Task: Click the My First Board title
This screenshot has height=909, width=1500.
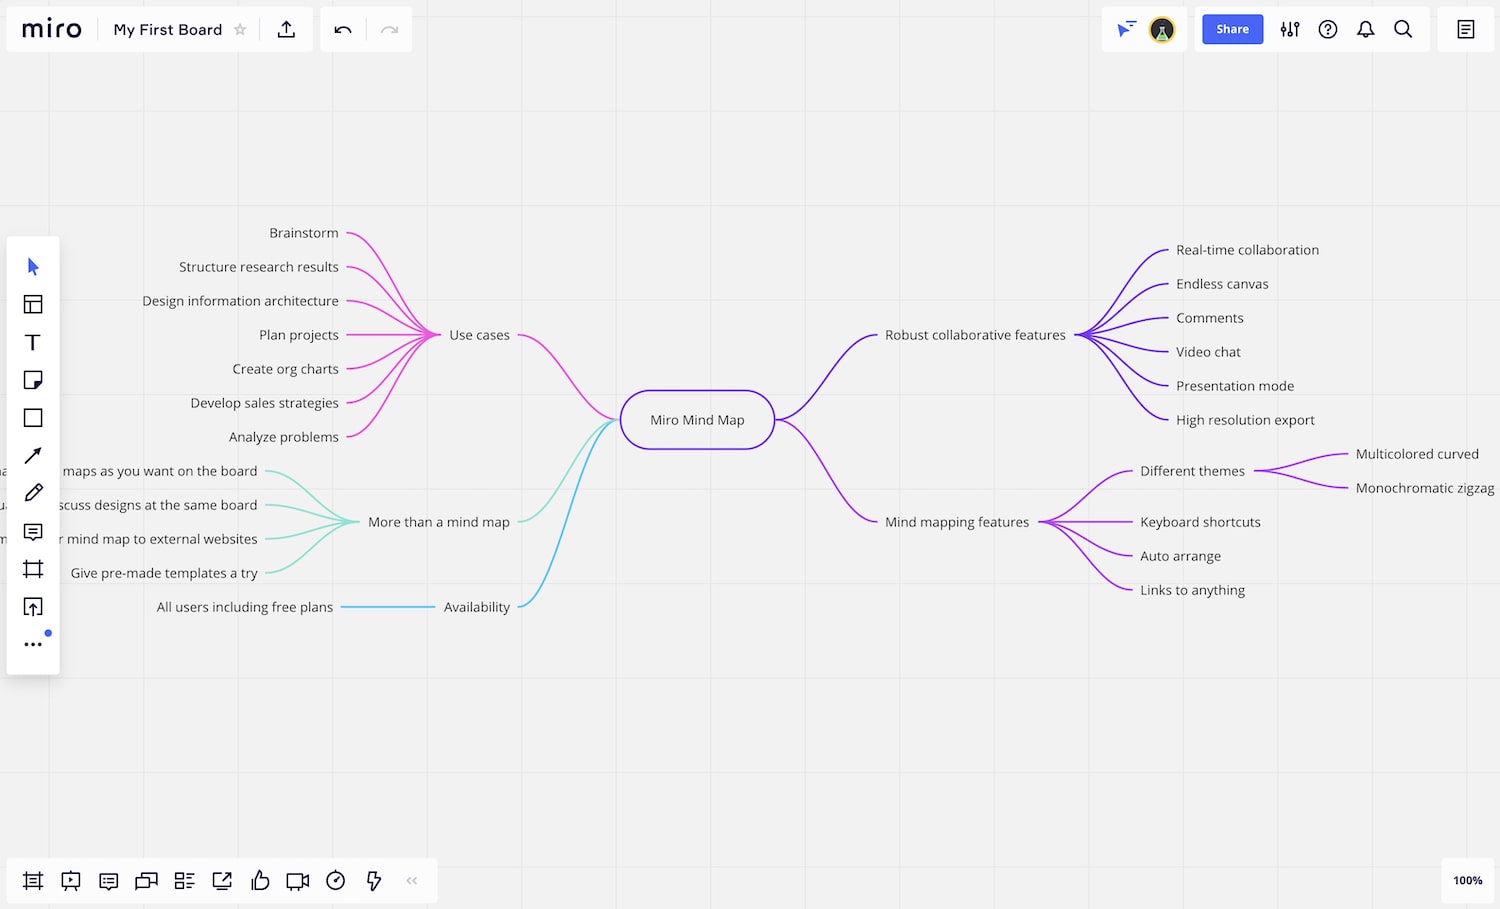Action: [168, 30]
